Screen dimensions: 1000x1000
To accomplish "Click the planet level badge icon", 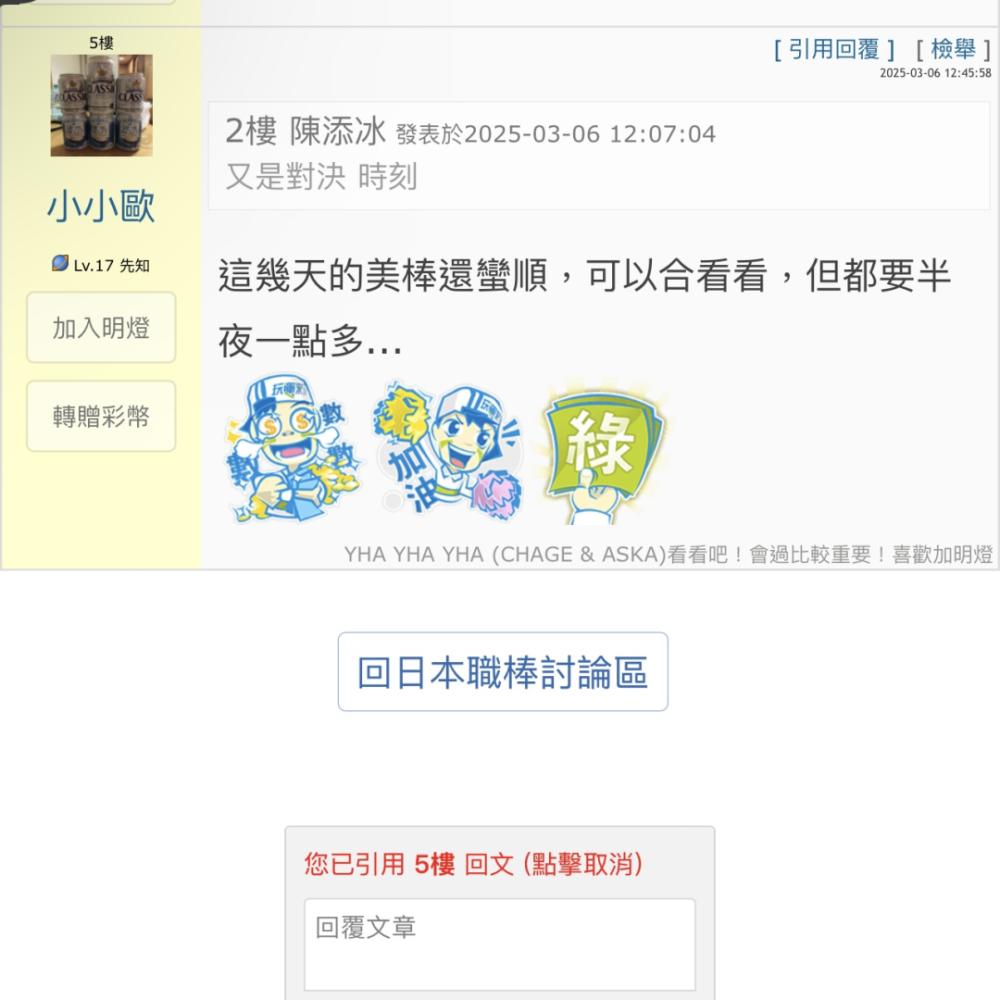I will [60, 263].
